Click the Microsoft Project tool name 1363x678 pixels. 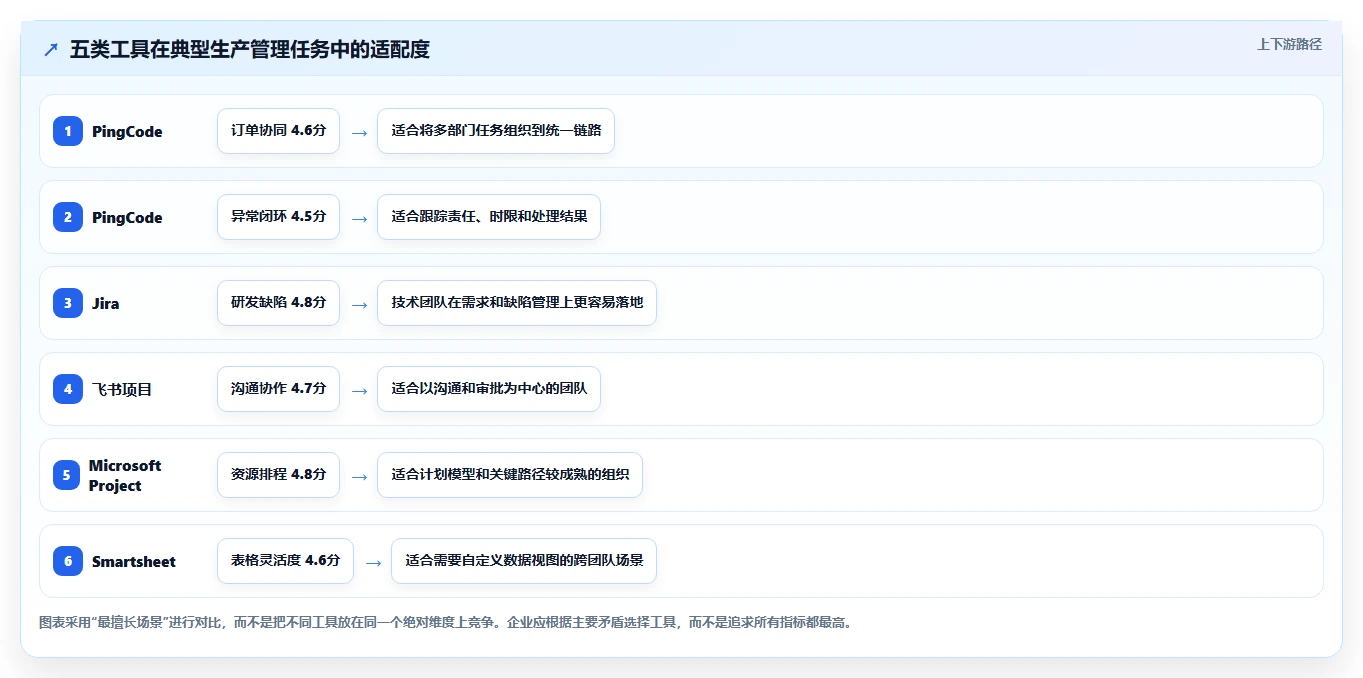tap(125, 475)
